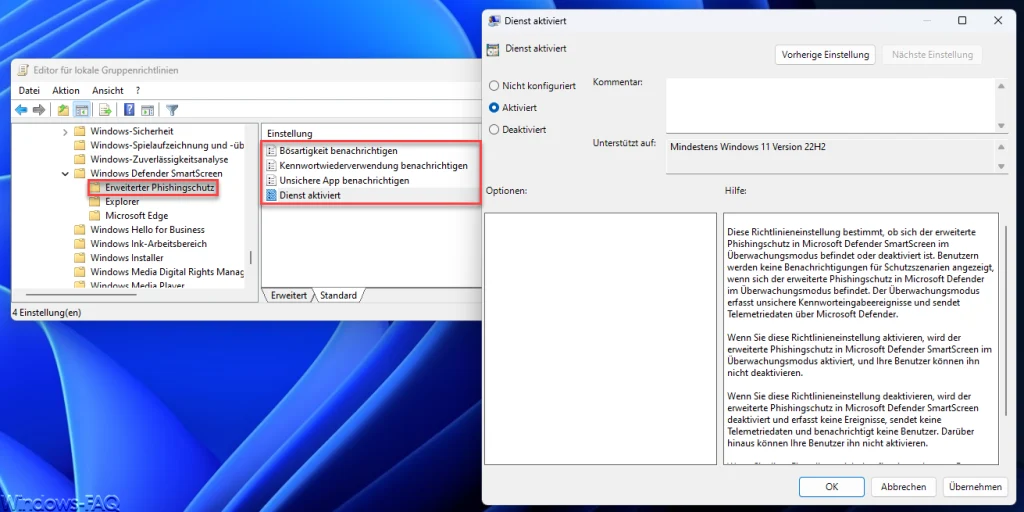
Task: Select Windows Ink-Arbeitsbereich tree item
Action: pyautogui.click(x=148, y=244)
